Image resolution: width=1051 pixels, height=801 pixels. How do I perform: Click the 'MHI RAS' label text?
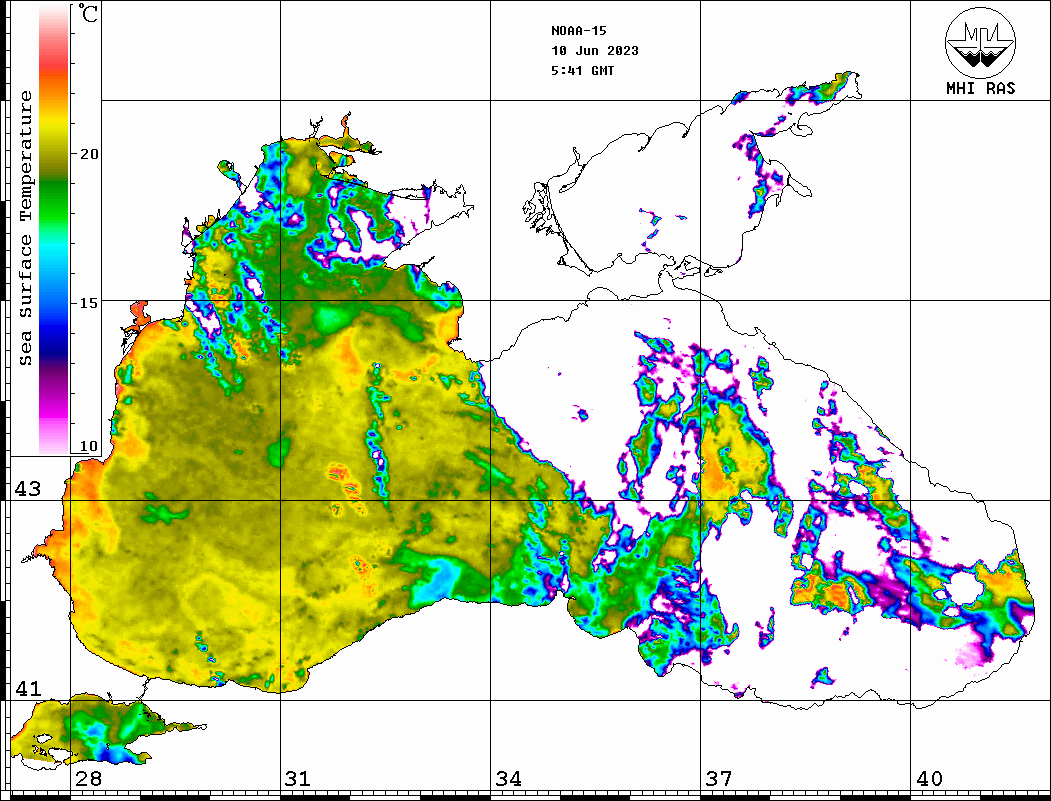981,88
